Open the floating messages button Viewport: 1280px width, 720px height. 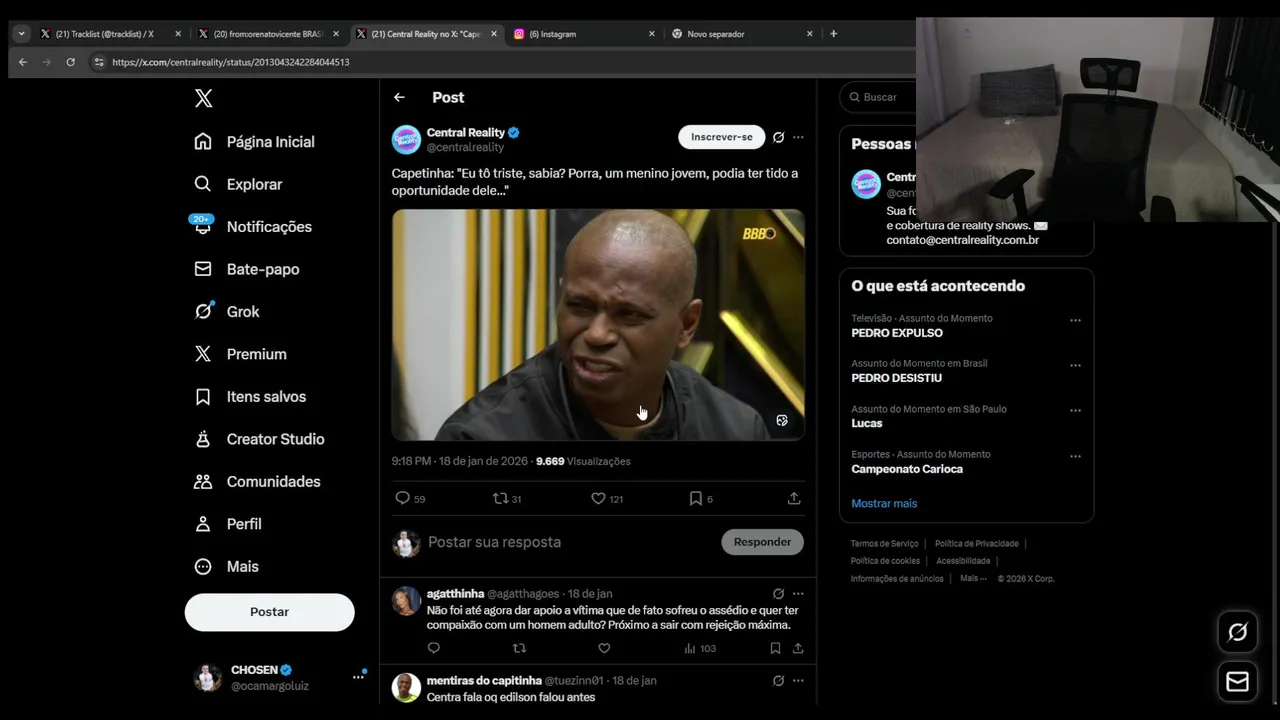click(1237, 682)
